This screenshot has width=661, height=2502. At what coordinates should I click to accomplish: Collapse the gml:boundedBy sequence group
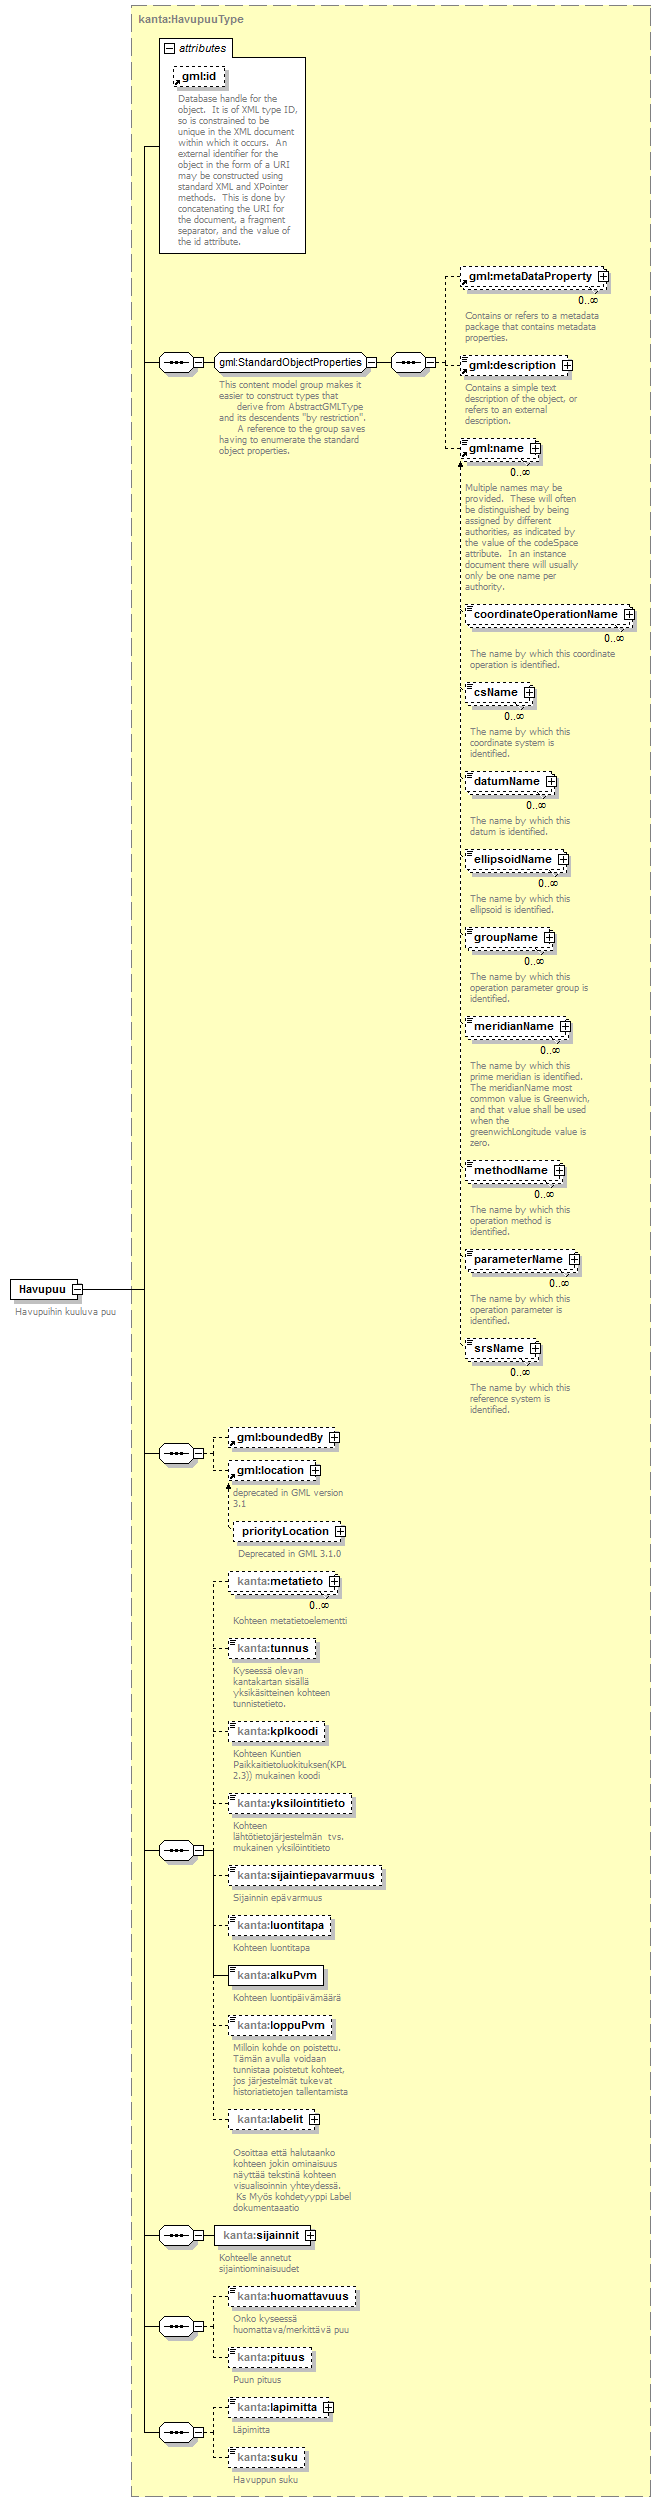198,1453
